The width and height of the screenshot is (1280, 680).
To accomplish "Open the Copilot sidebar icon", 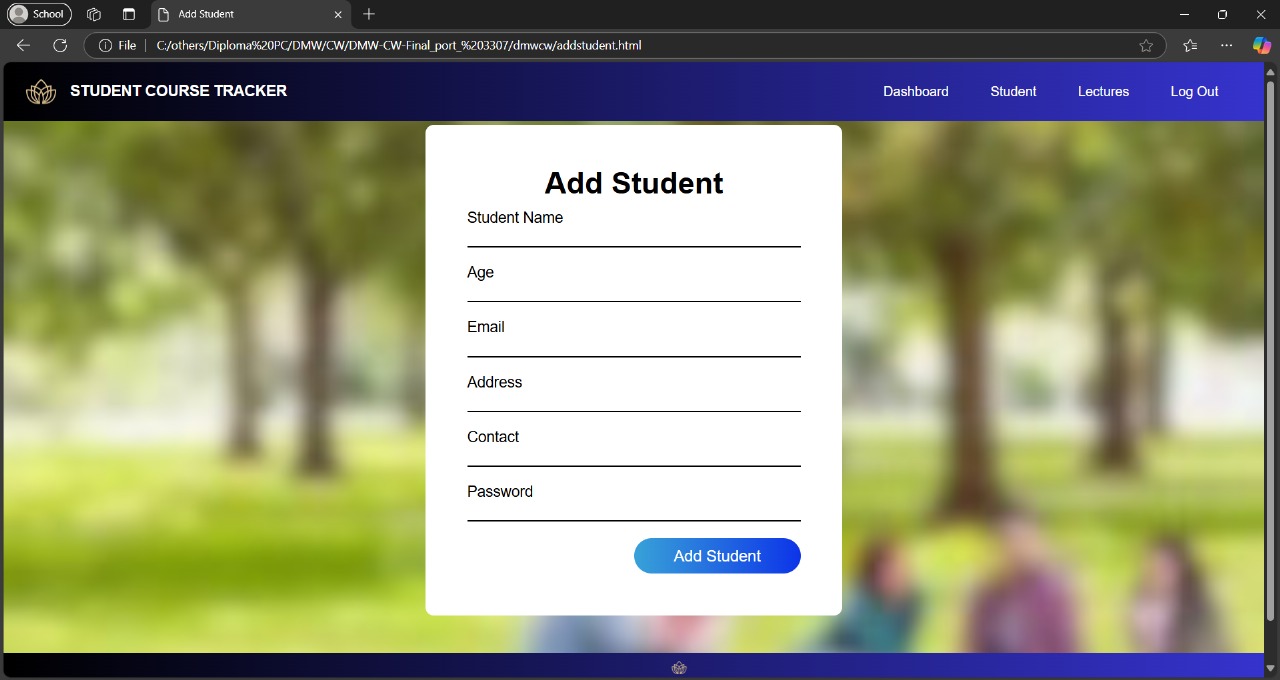I will (x=1262, y=46).
